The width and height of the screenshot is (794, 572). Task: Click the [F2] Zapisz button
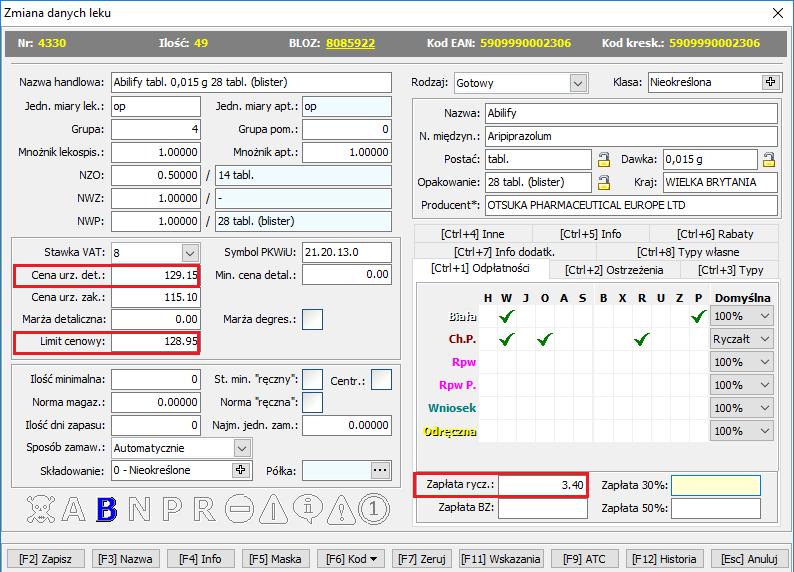(x=46, y=559)
